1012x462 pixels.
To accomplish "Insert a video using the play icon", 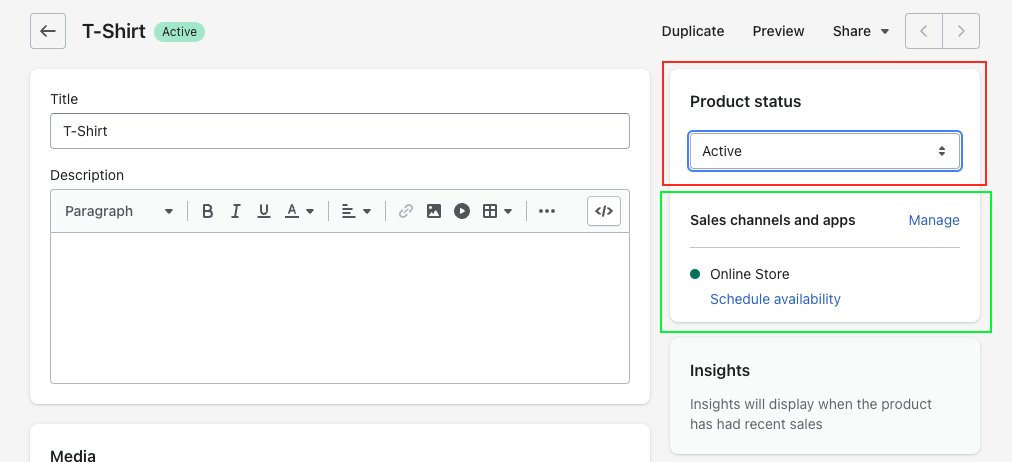I will point(462,211).
